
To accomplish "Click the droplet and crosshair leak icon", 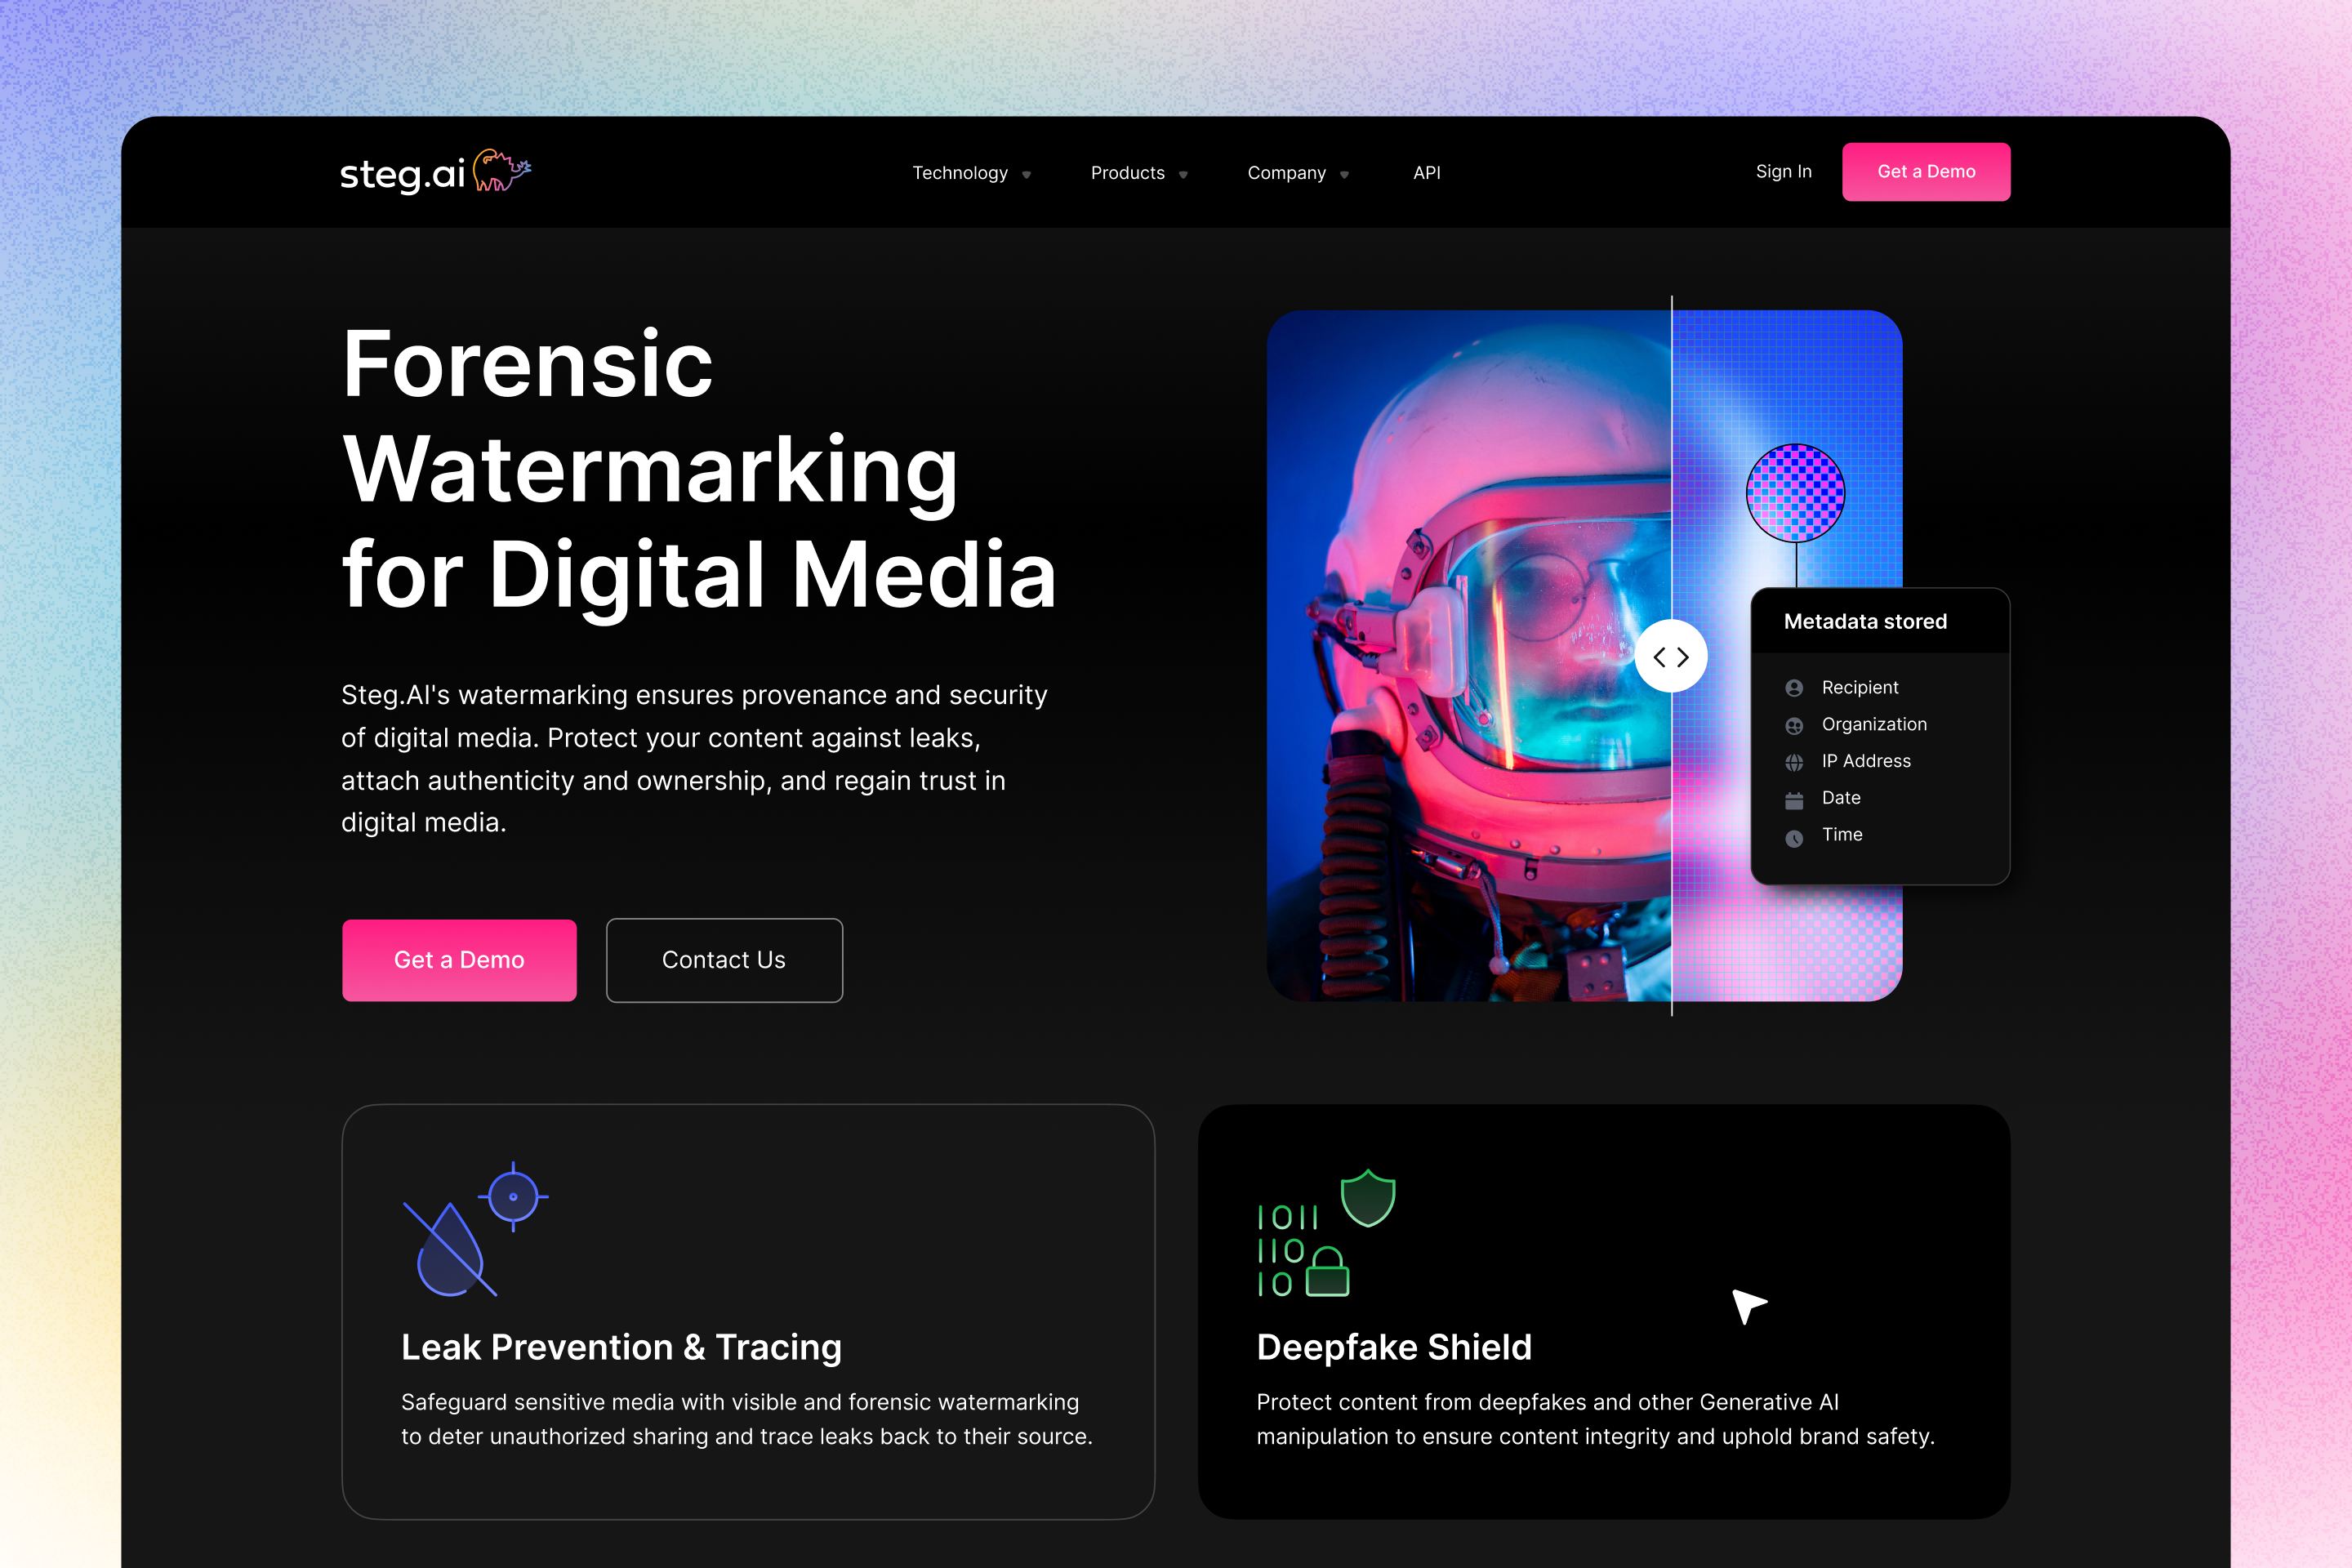I will (475, 1229).
